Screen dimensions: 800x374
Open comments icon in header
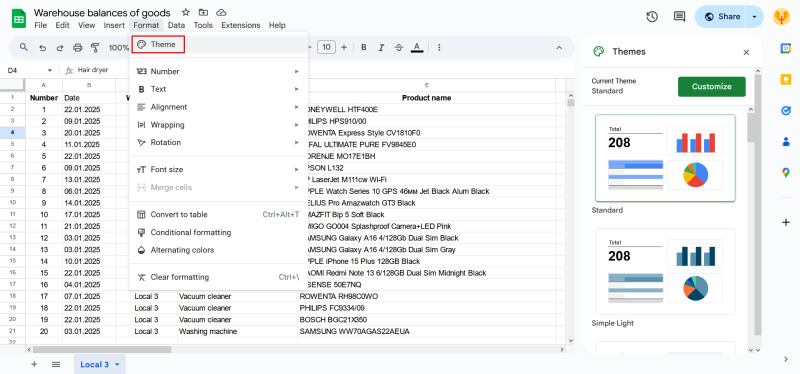[679, 16]
